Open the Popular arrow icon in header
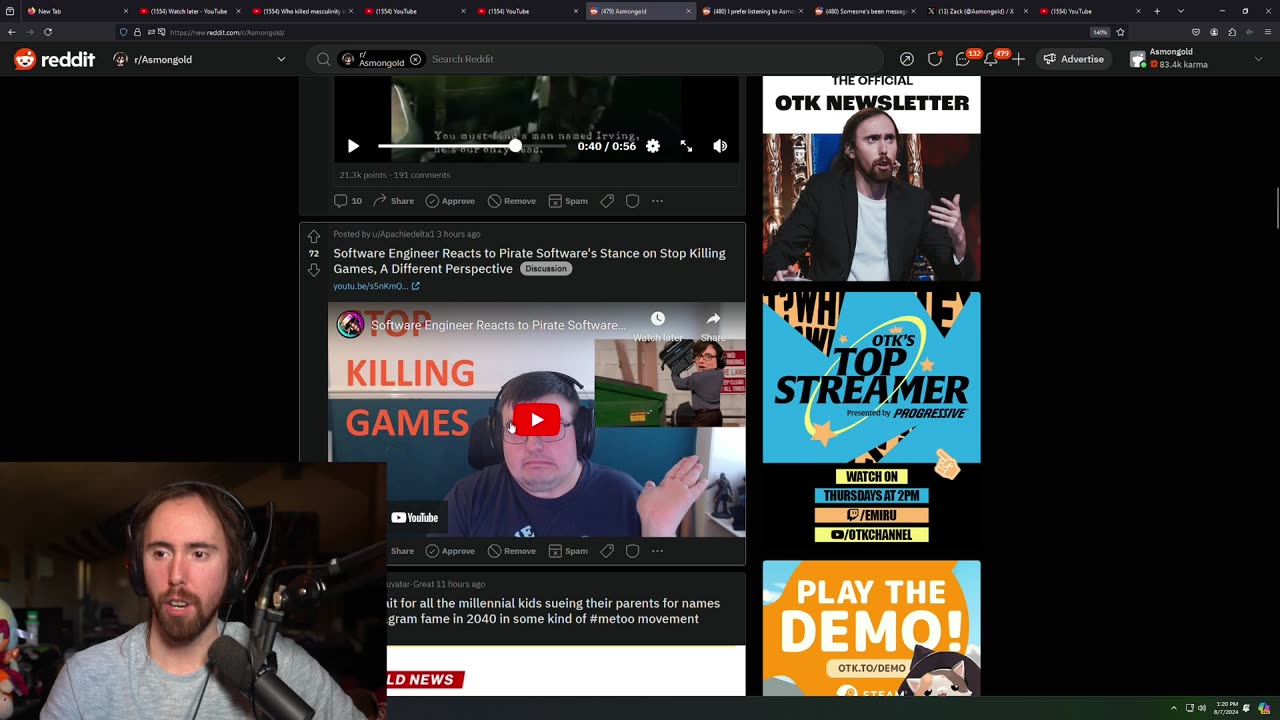The image size is (1280, 720). tap(906, 59)
